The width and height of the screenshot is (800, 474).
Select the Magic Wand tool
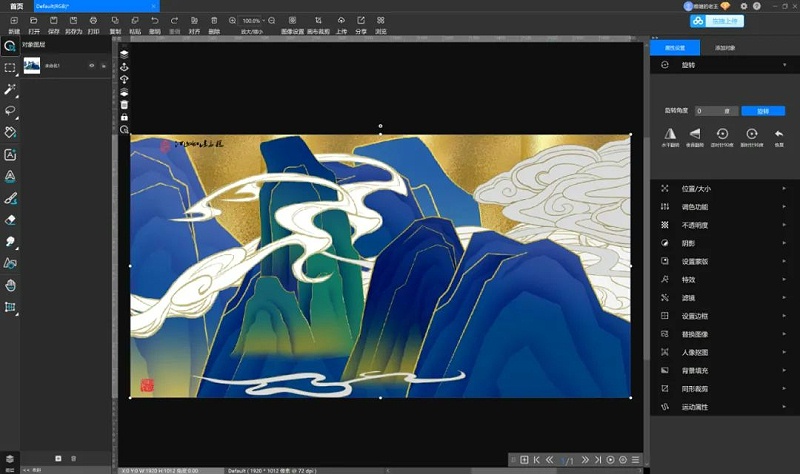click(10, 89)
